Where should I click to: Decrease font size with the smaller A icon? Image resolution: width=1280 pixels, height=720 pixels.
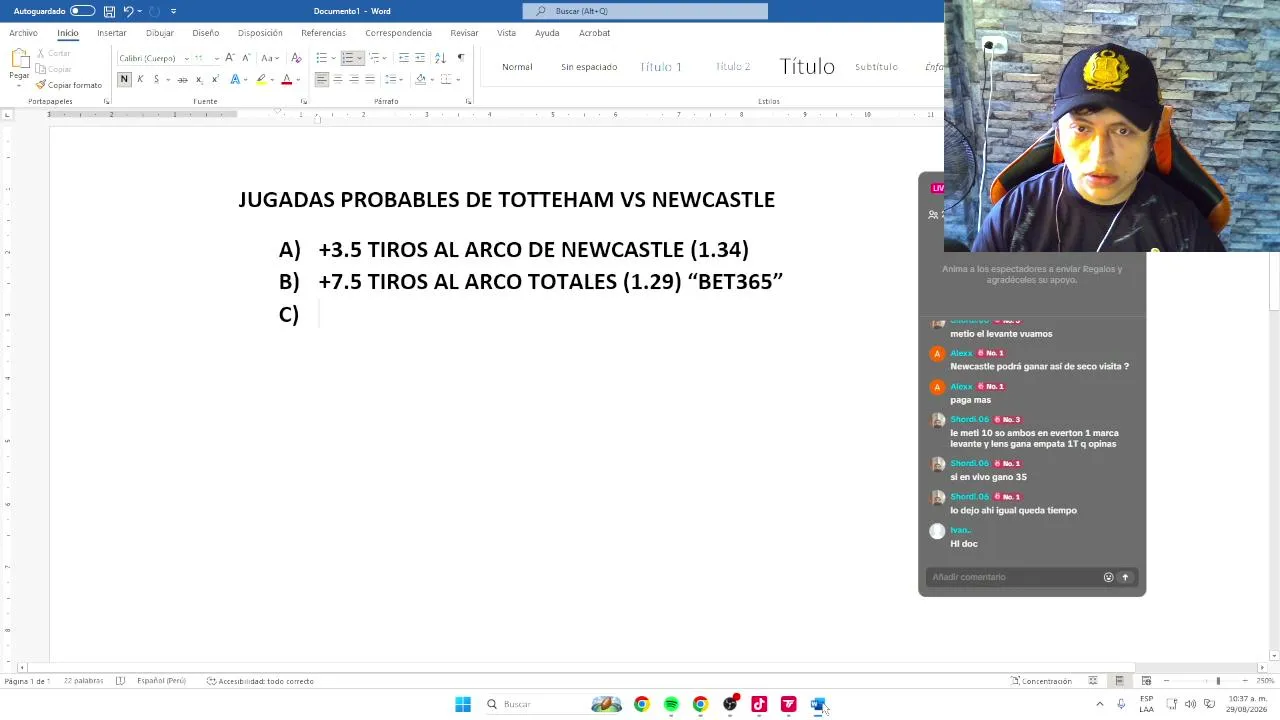[x=245, y=58]
